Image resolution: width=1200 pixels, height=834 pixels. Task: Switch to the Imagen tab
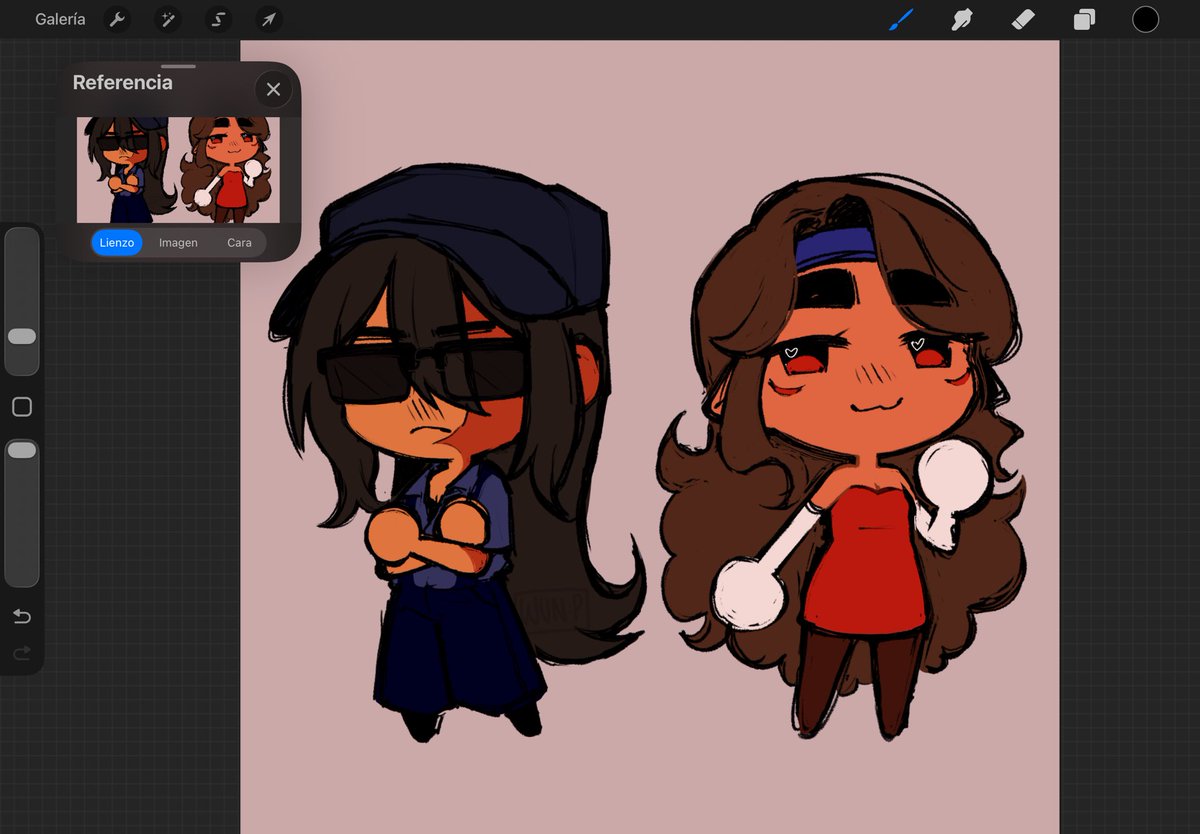178,243
